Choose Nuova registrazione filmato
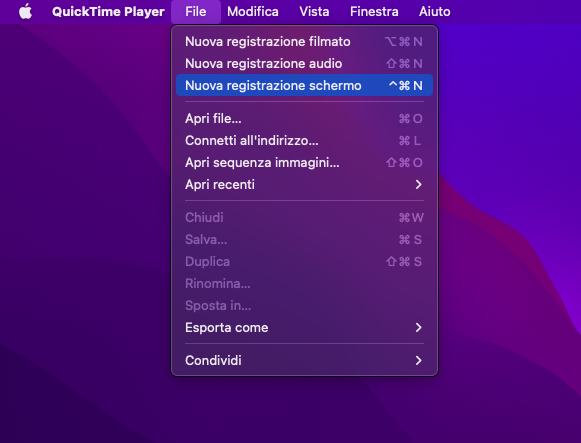This screenshot has width=581, height=443. pyautogui.click(x=304, y=41)
